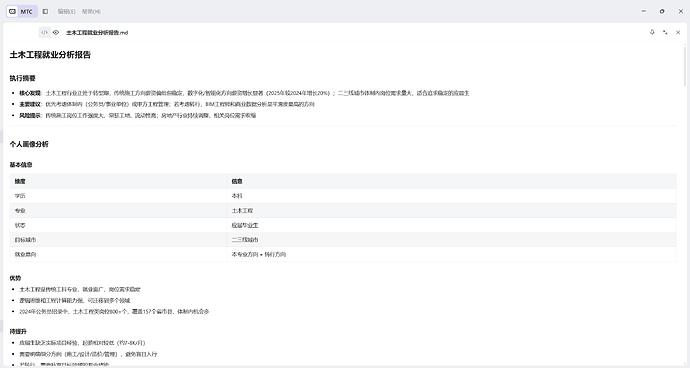
Task: Switch to preview eye view
Action: coord(56,32)
